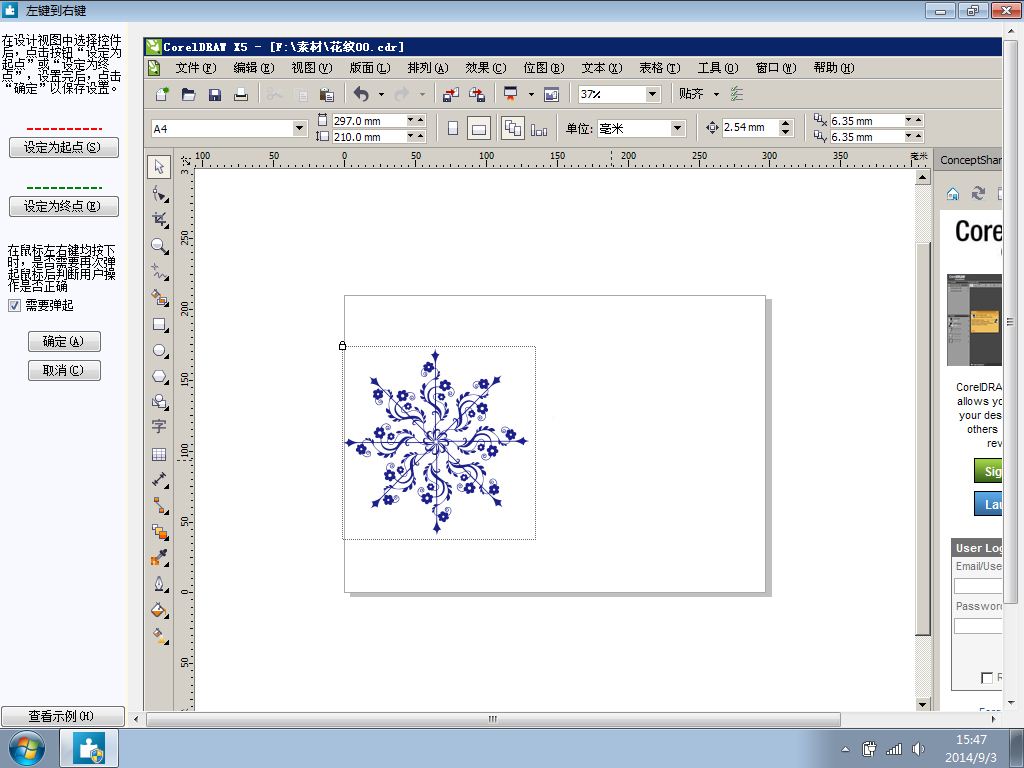Open the 文件(F) menu
This screenshot has height=768, width=1024.
[x=195, y=68]
